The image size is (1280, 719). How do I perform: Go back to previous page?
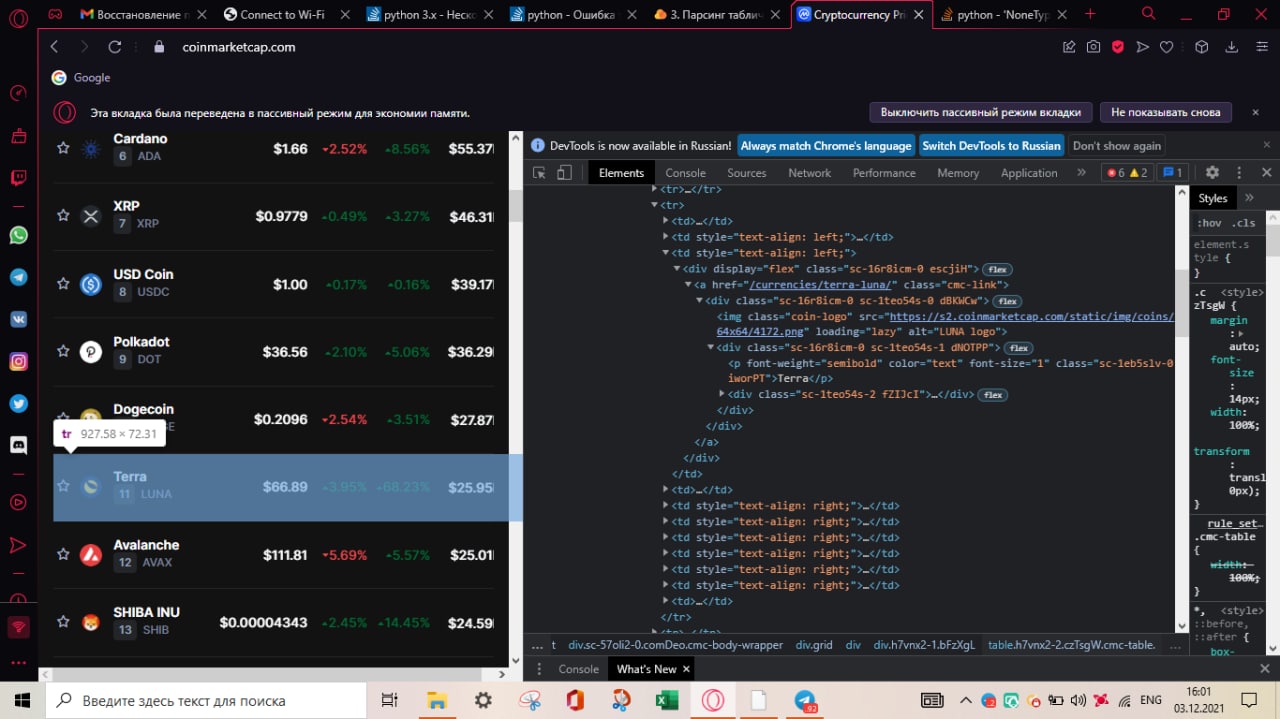coord(54,47)
